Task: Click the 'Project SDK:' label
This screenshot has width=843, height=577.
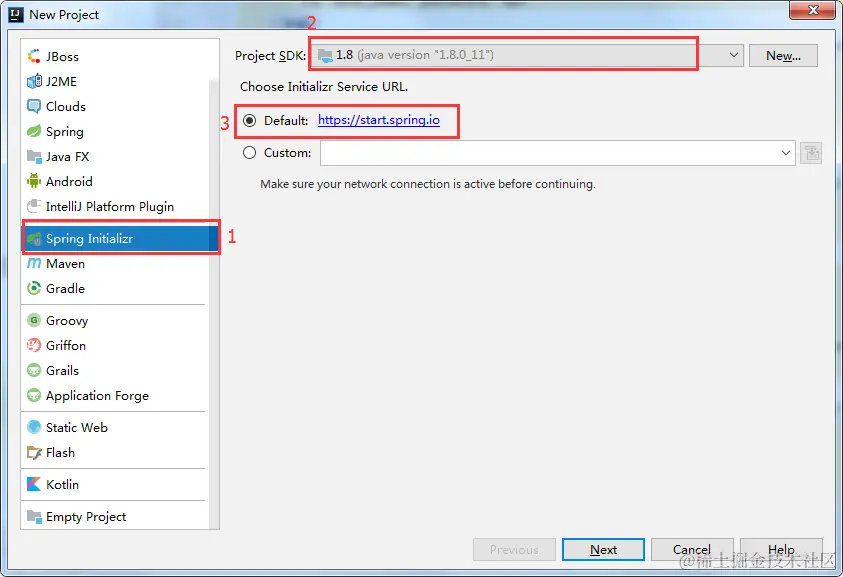Action: (270, 55)
